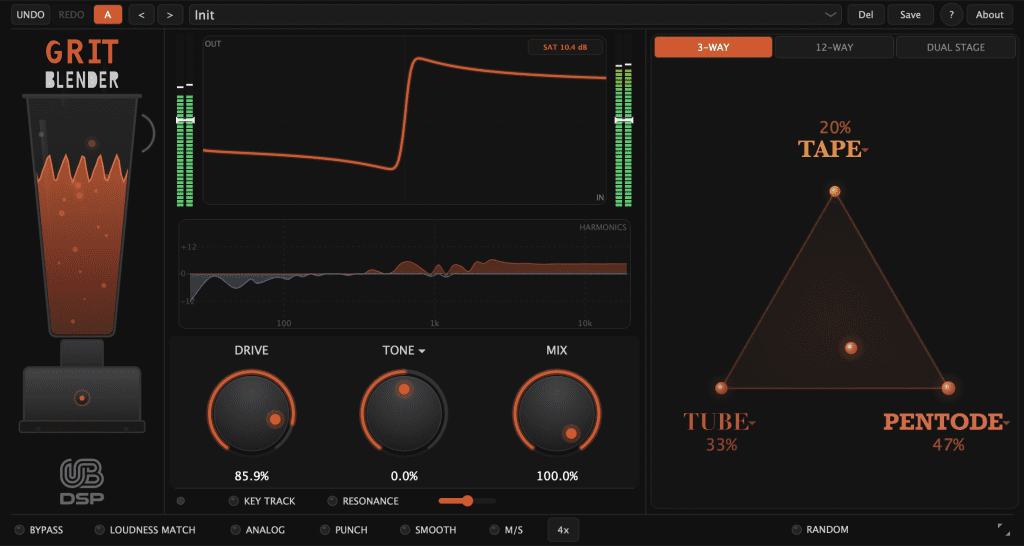Screen dimensions: 1024x546
Task: Click the resize corner handle icon
Action: tap(1003, 528)
